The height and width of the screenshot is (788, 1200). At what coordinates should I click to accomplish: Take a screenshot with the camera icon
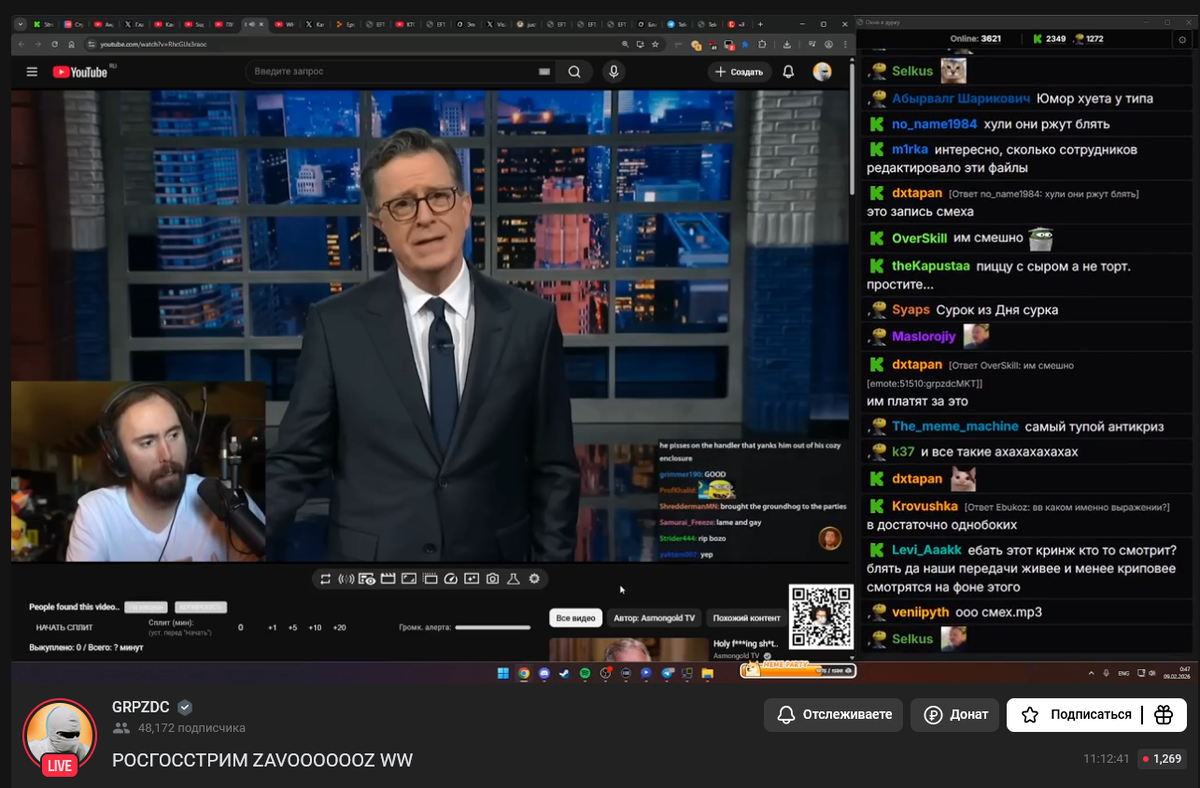pos(492,578)
